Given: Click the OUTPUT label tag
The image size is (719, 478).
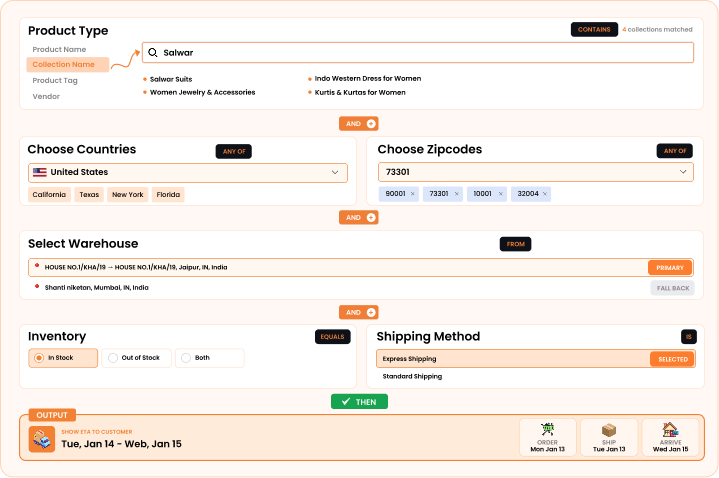Looking at the screenshot, I should [52, 415].
